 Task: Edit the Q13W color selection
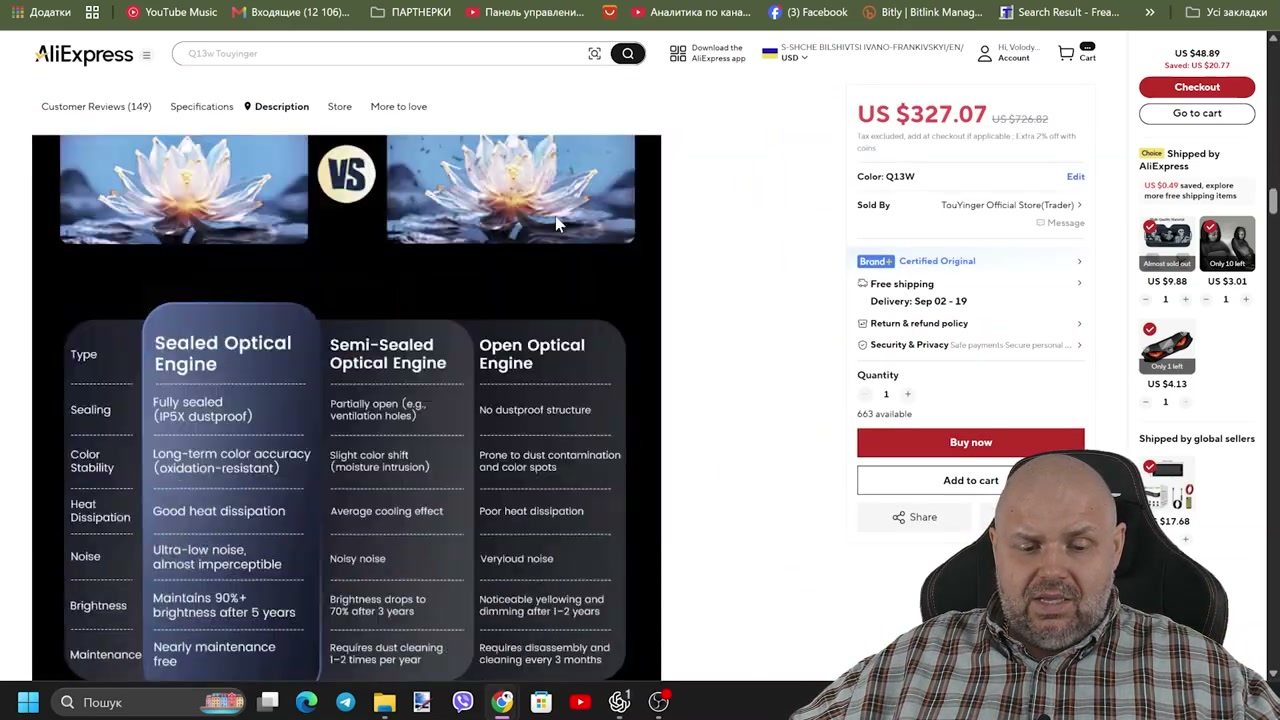(1075, 177)
